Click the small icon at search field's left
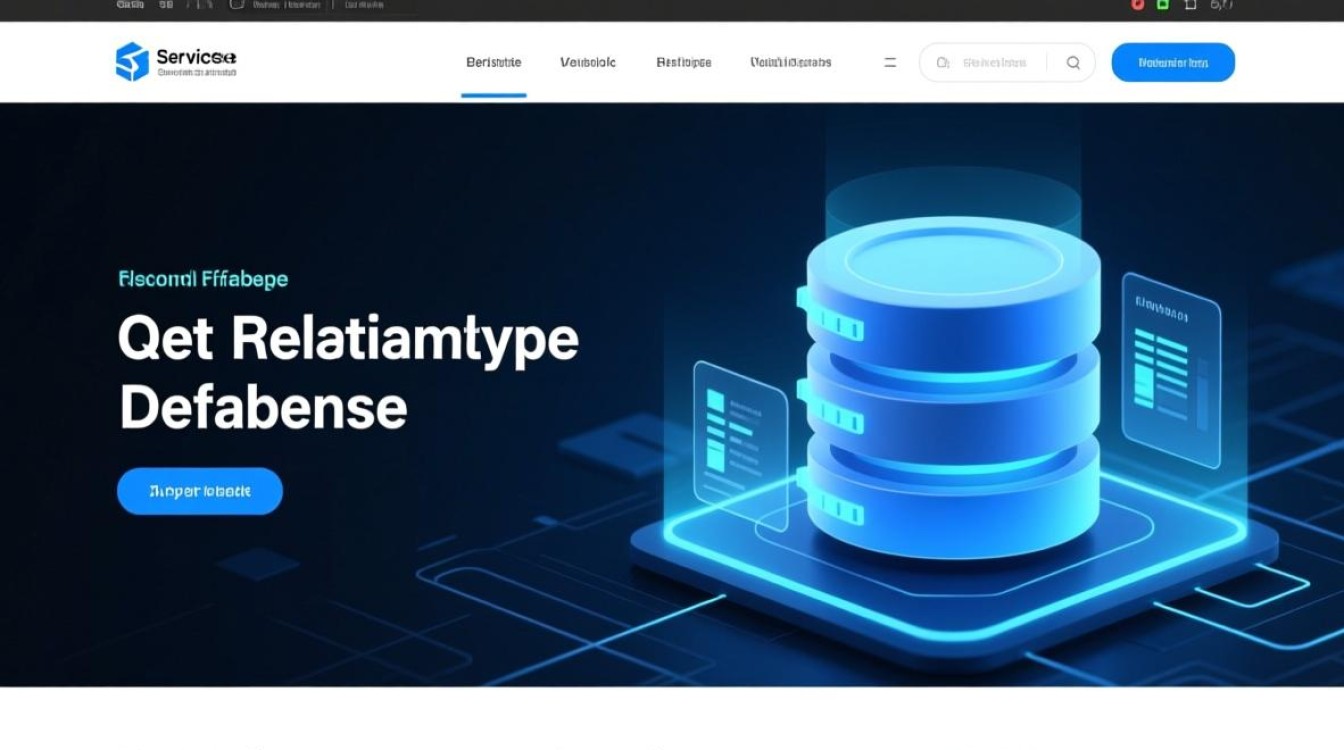 tap(942, 62)
